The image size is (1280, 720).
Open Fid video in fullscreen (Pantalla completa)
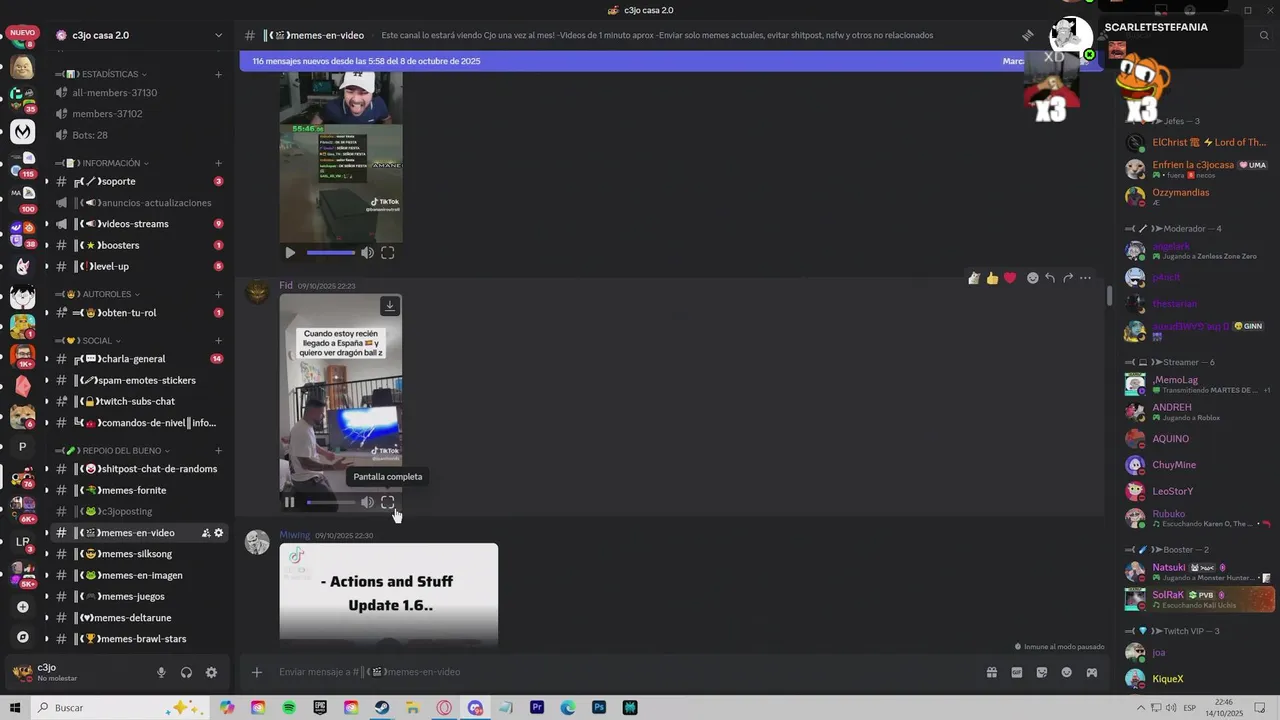point(388,502)
